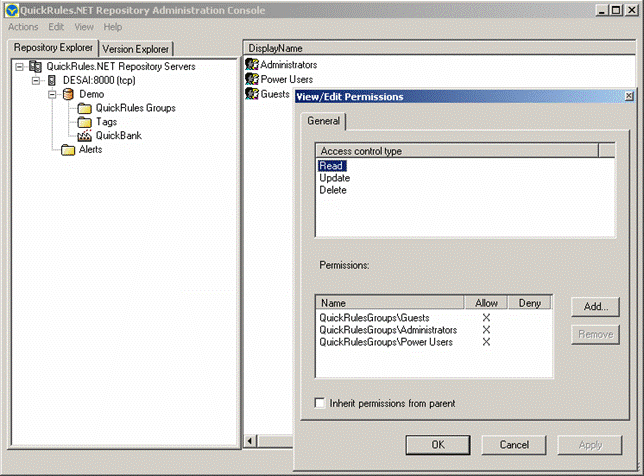Close the View/Edit Permissions dialog

click(x=629, y=96)
